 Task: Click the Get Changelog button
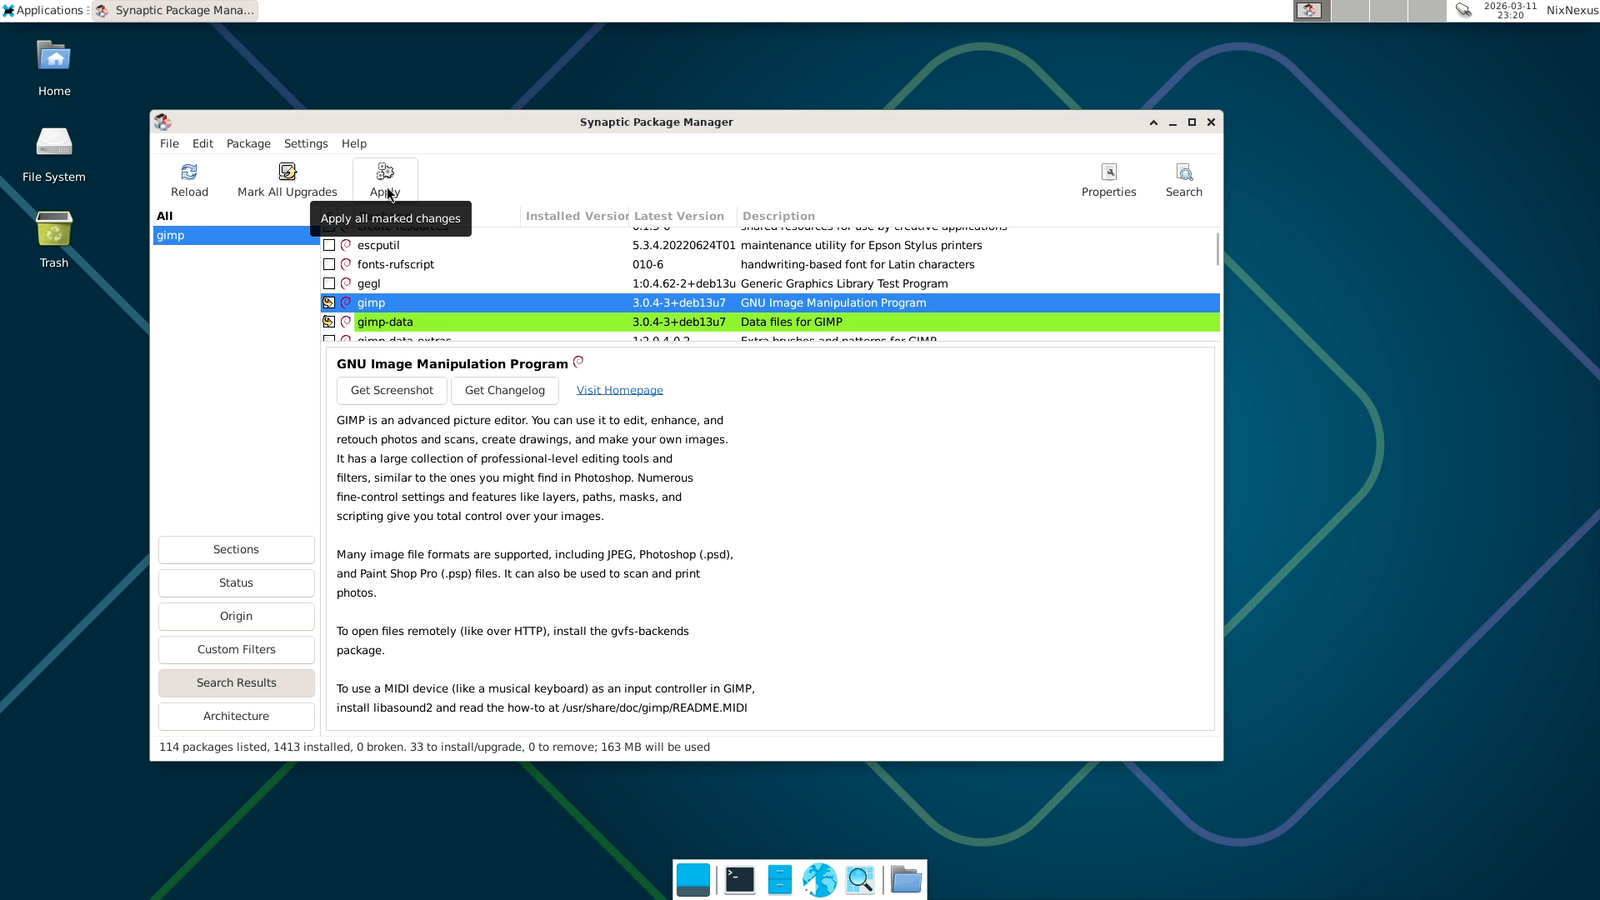coord(504,390)
